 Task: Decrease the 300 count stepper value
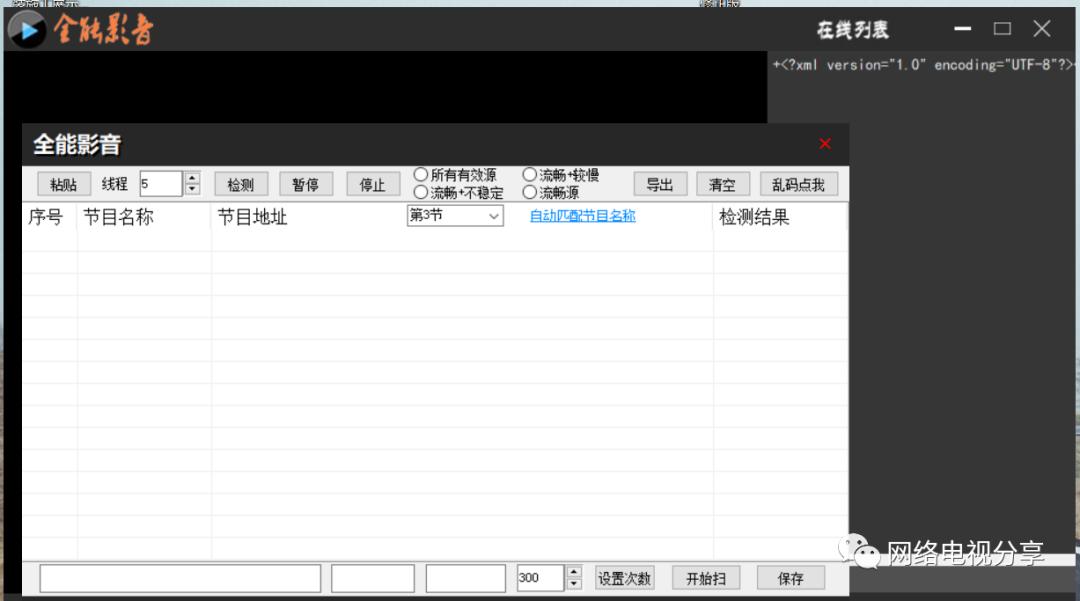(574, 583)
